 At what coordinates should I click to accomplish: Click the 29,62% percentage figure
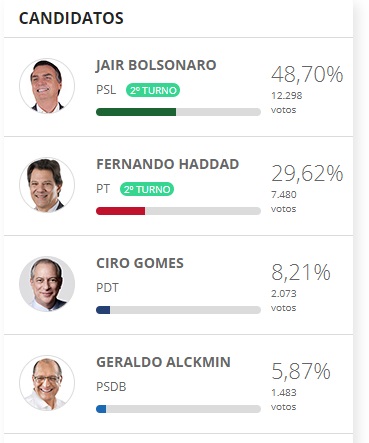click(307, 173)
